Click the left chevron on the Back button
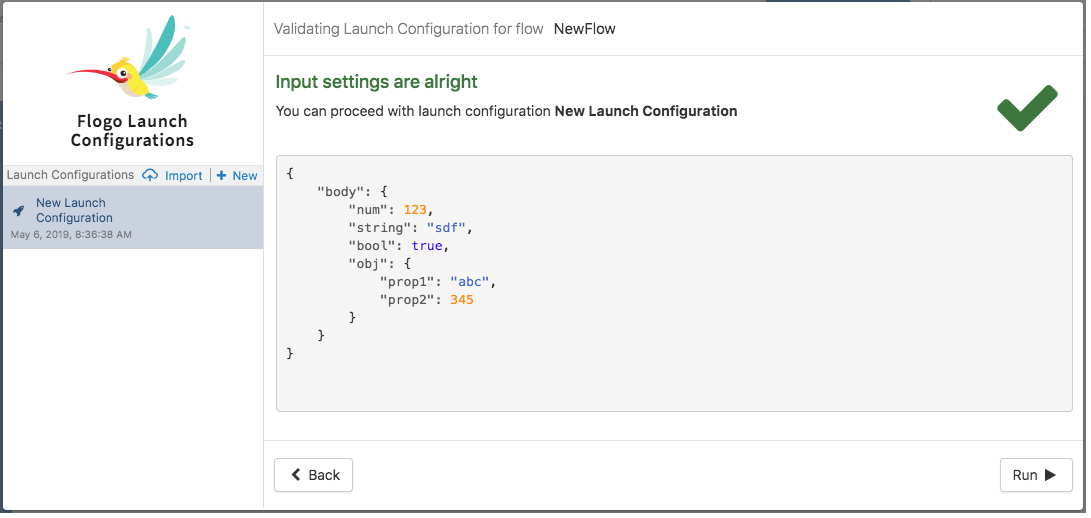Image resolution: width=1091 pixels, height=518 pixels. (296, 475)
